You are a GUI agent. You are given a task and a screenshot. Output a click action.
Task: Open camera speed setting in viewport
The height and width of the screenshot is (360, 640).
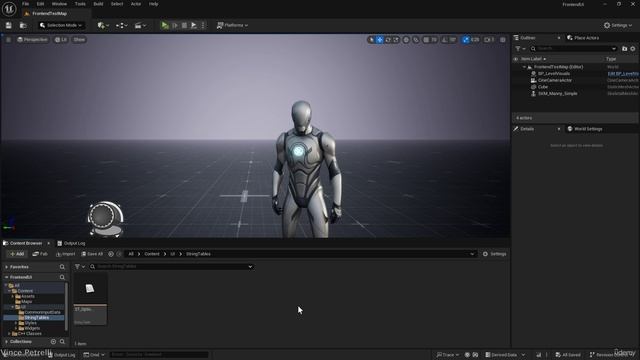tap(489, 40)
